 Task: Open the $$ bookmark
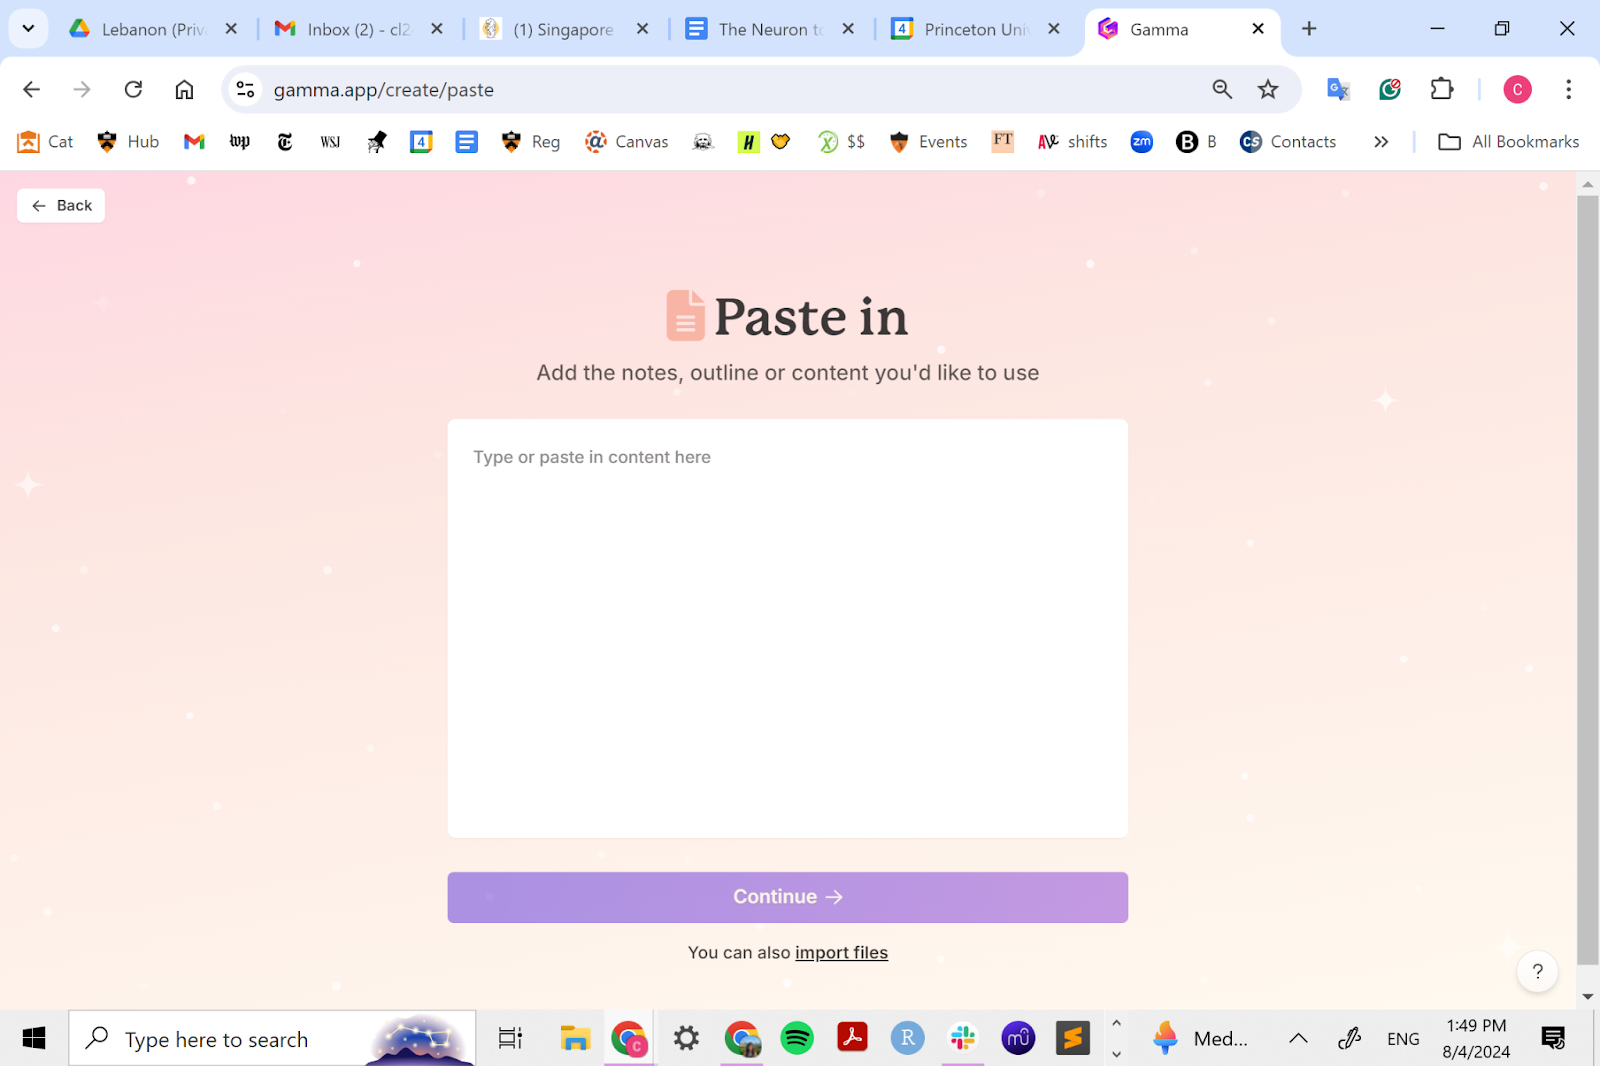(841, 142)
